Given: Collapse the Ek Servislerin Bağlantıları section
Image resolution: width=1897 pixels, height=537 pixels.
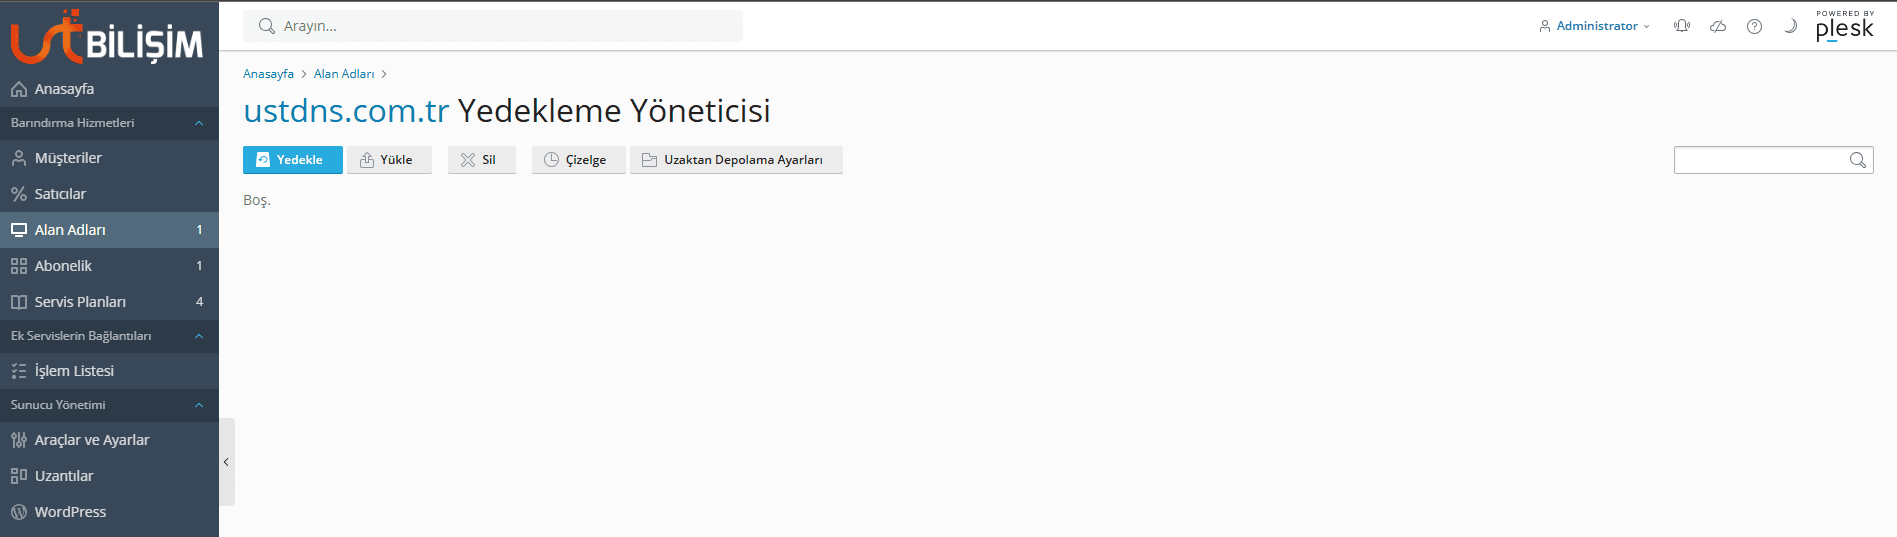Looking at the screenshot, I should (199, 336).
